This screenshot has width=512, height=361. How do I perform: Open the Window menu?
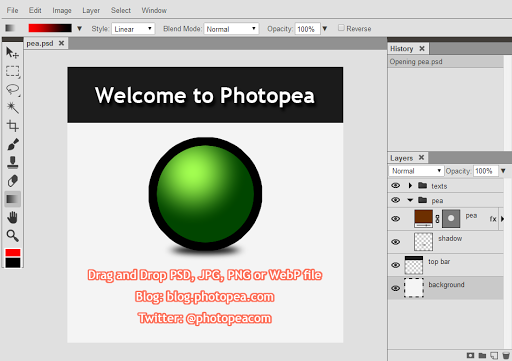click(154, 10)
